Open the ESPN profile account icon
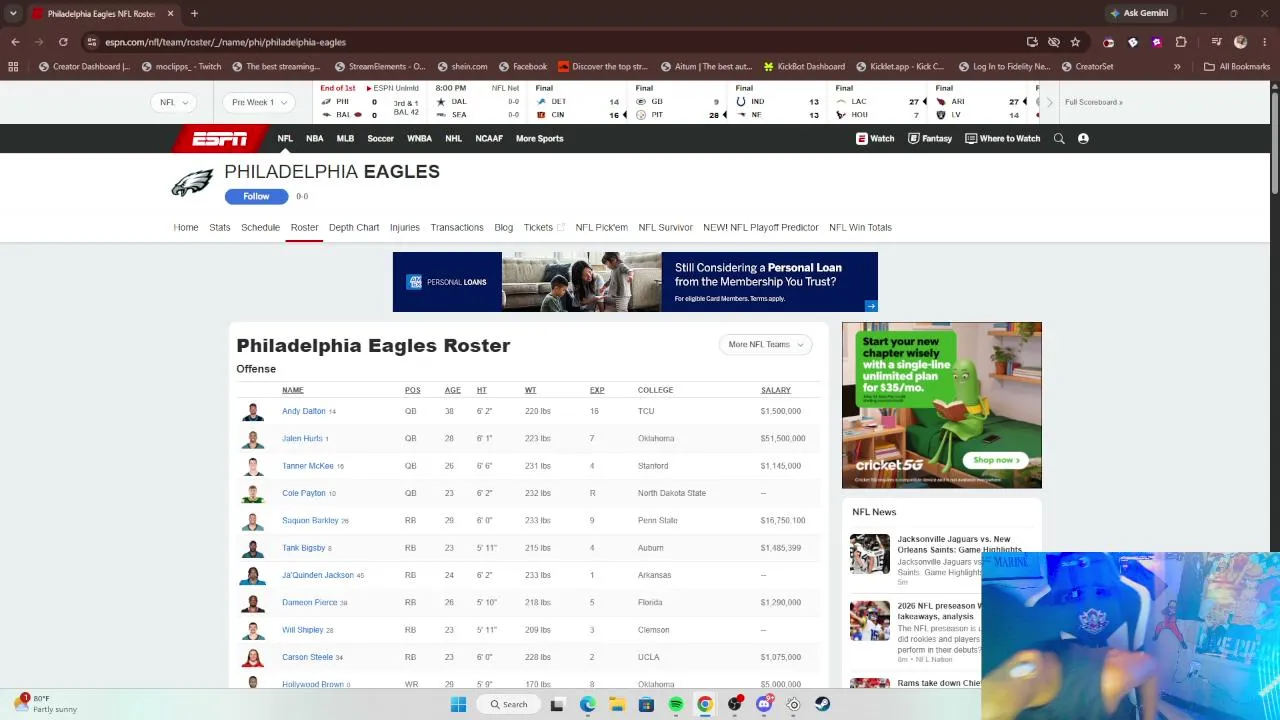Screen dimensions: 1280x720 click(1083, 139)
